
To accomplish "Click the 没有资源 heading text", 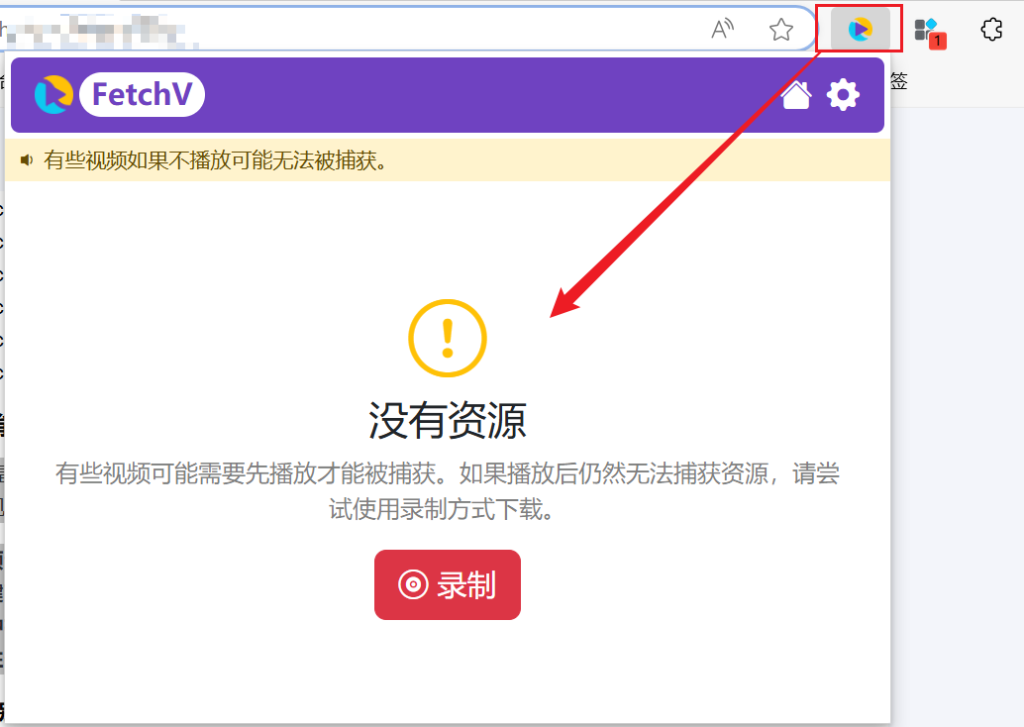I will pos(446,421).
